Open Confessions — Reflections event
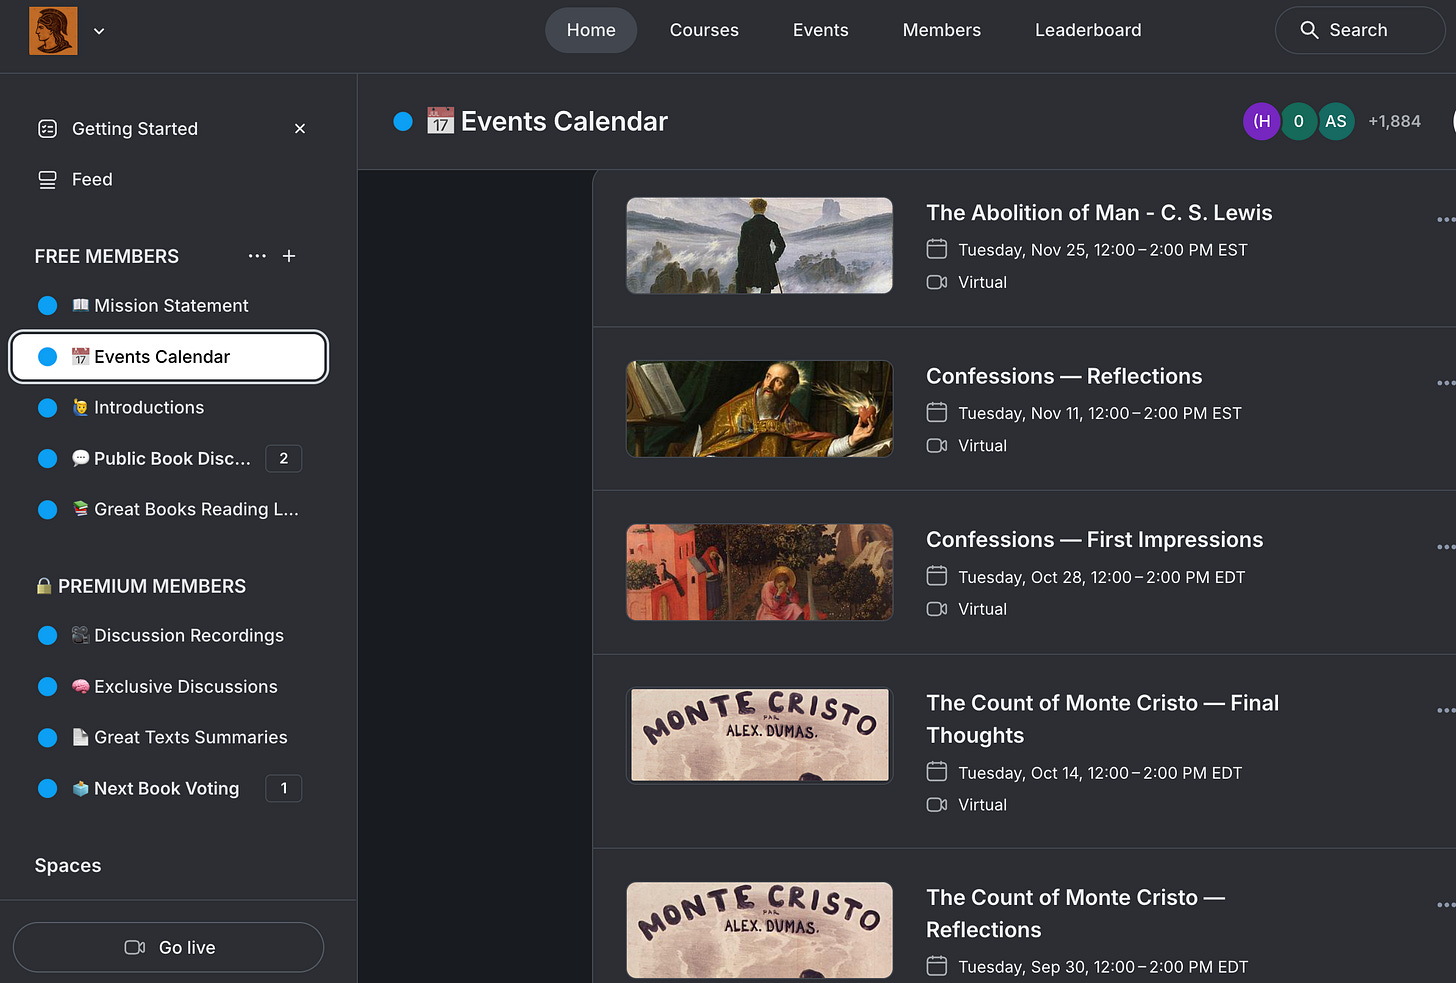 [x=1064, y=376]
